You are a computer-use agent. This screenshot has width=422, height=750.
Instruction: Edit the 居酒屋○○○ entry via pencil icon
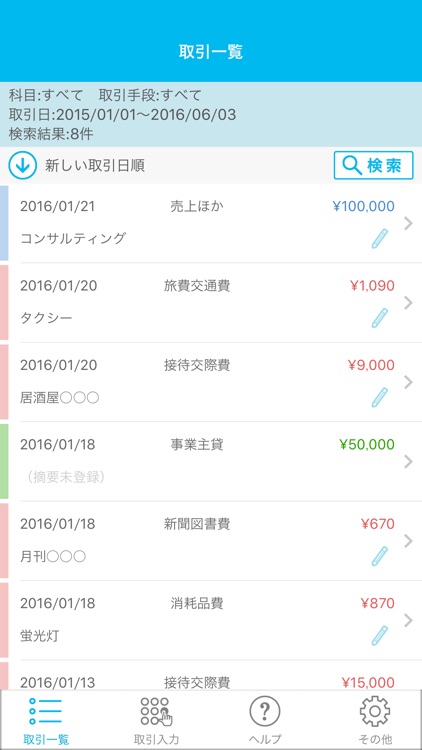click(x=380, y=397)
